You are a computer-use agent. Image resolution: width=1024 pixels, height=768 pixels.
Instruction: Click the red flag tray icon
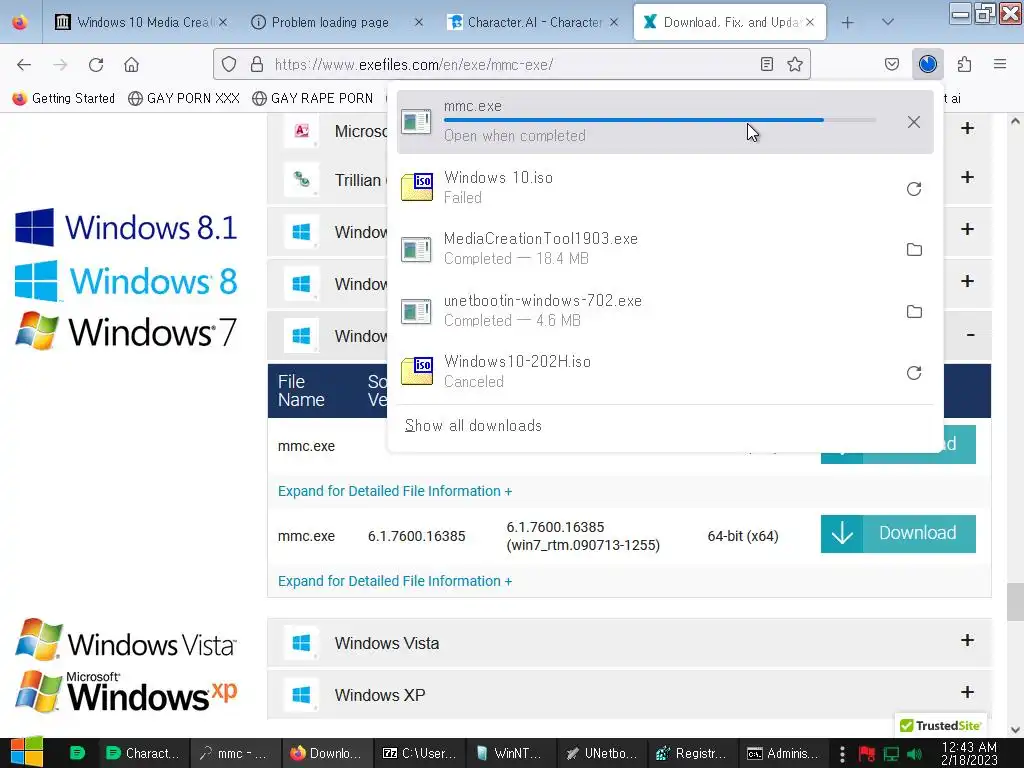click(867, 754)
